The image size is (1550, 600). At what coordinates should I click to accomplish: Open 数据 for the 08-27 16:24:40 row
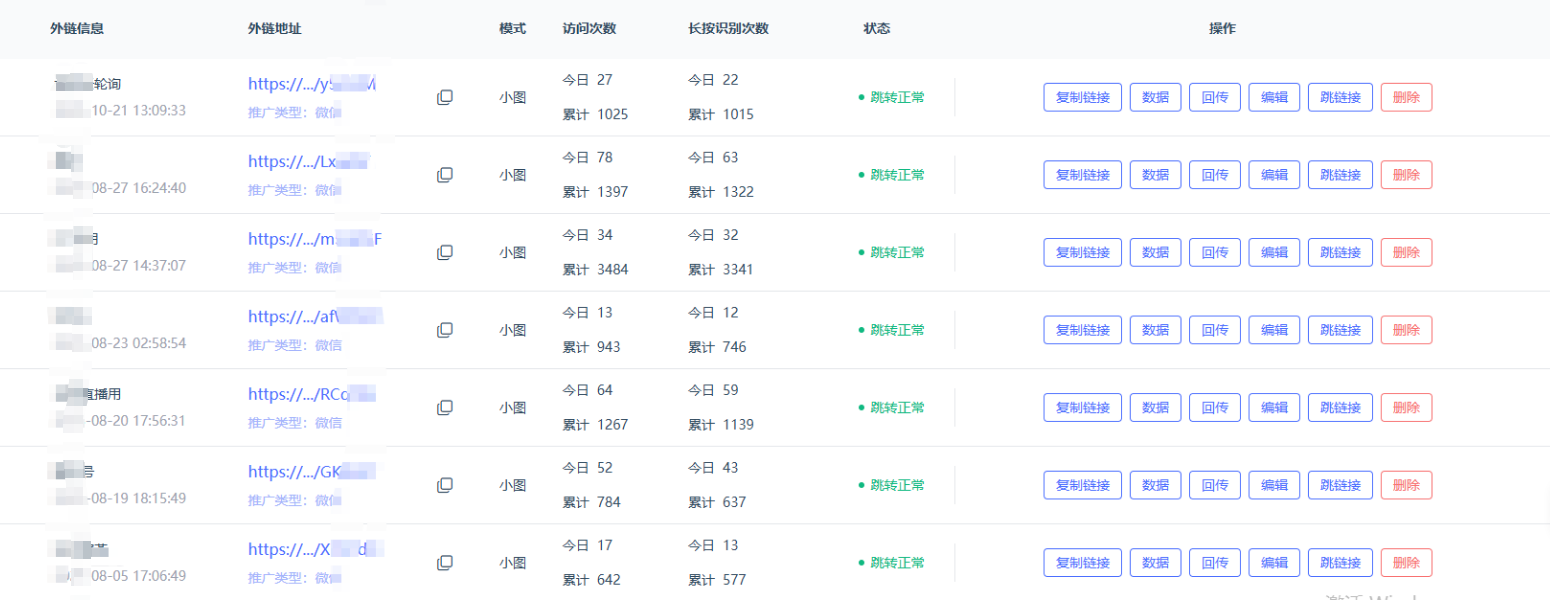coord(1155,175)
